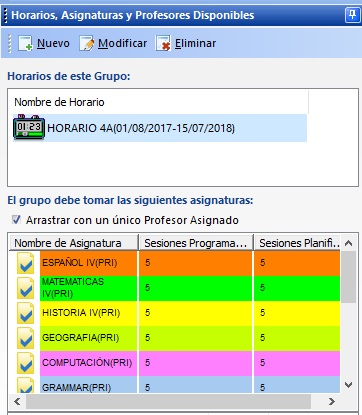Click the subject list scroll up arrow
Image resolution: width=362 pixels, height=415 pixels.
[348, 243]
